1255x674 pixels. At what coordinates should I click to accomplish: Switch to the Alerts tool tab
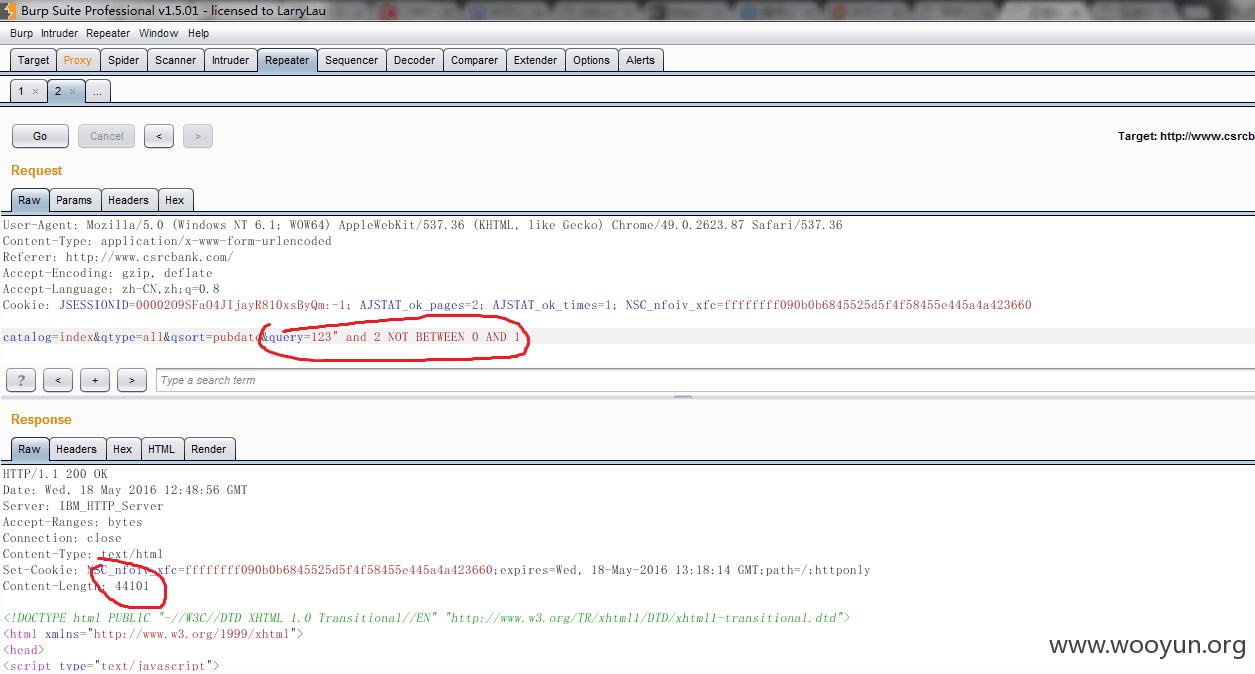[640, 60]
